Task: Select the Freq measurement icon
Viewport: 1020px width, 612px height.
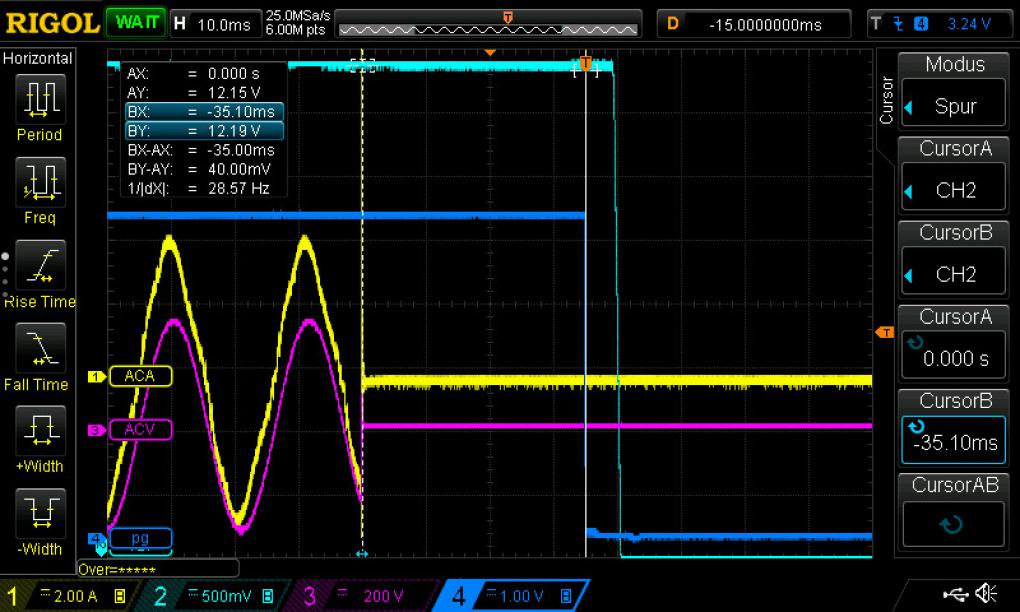Action: pyautogui.click(x=40, y=181)
